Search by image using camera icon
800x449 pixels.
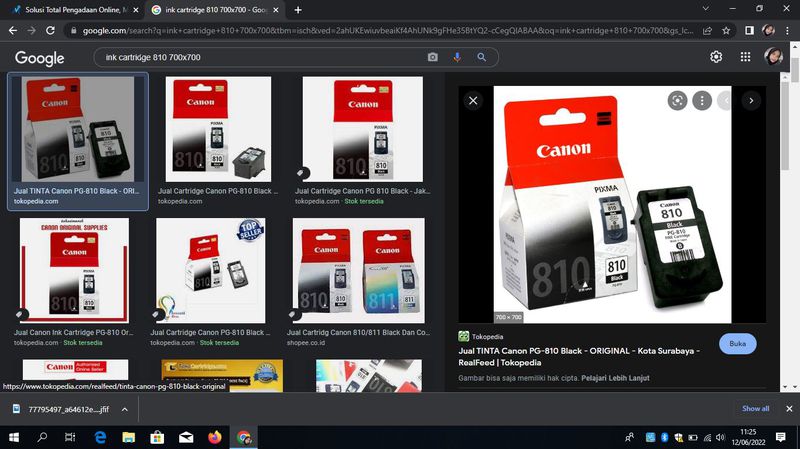tap(433, 57)
